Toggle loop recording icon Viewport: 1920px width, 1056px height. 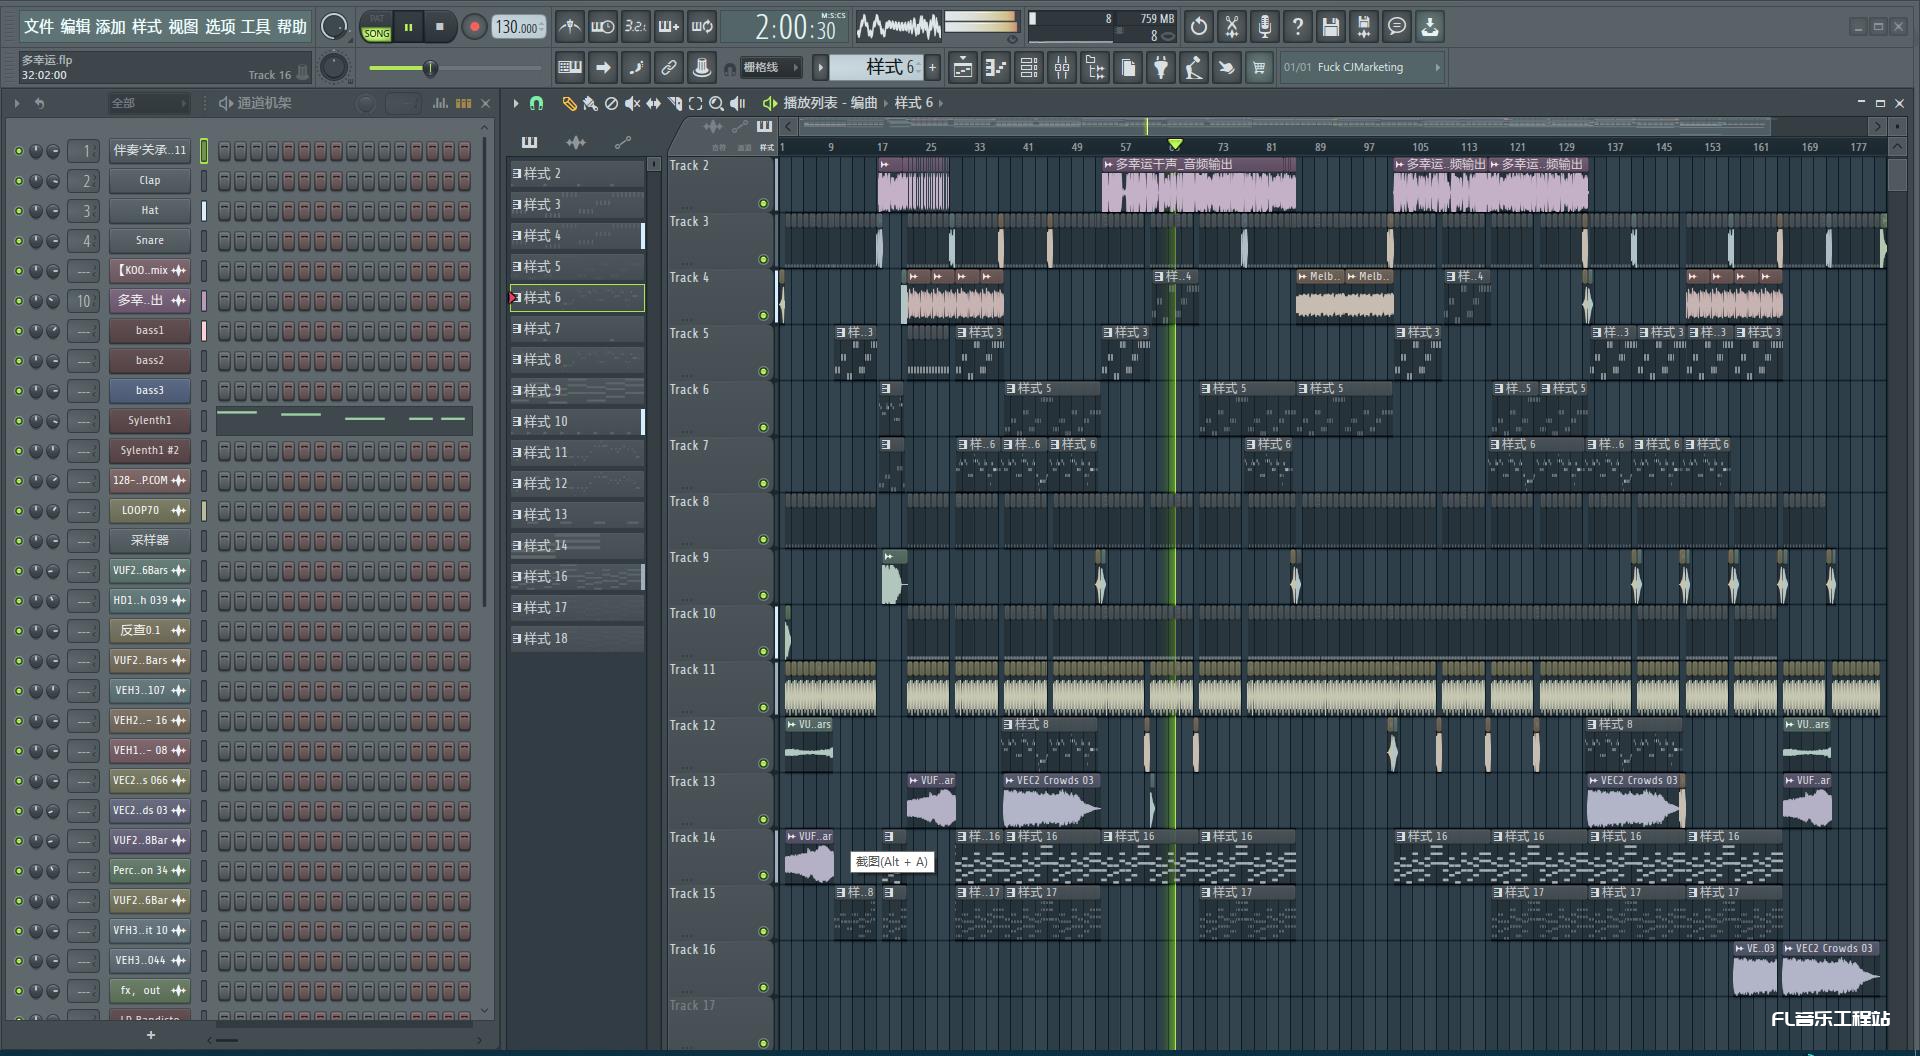pyautogui.click(x=702, y=27)
